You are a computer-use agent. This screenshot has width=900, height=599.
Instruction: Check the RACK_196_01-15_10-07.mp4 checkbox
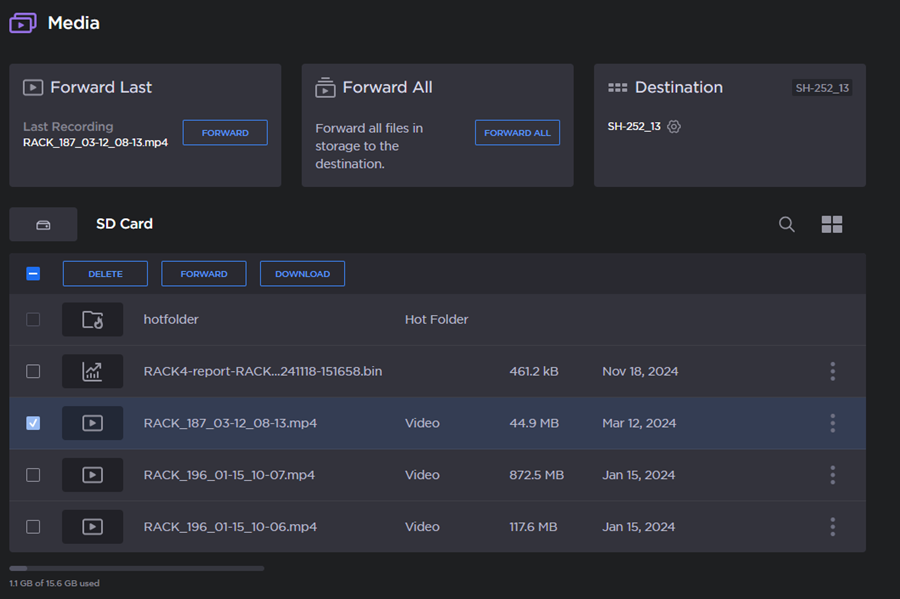click(x=33, y=476)
